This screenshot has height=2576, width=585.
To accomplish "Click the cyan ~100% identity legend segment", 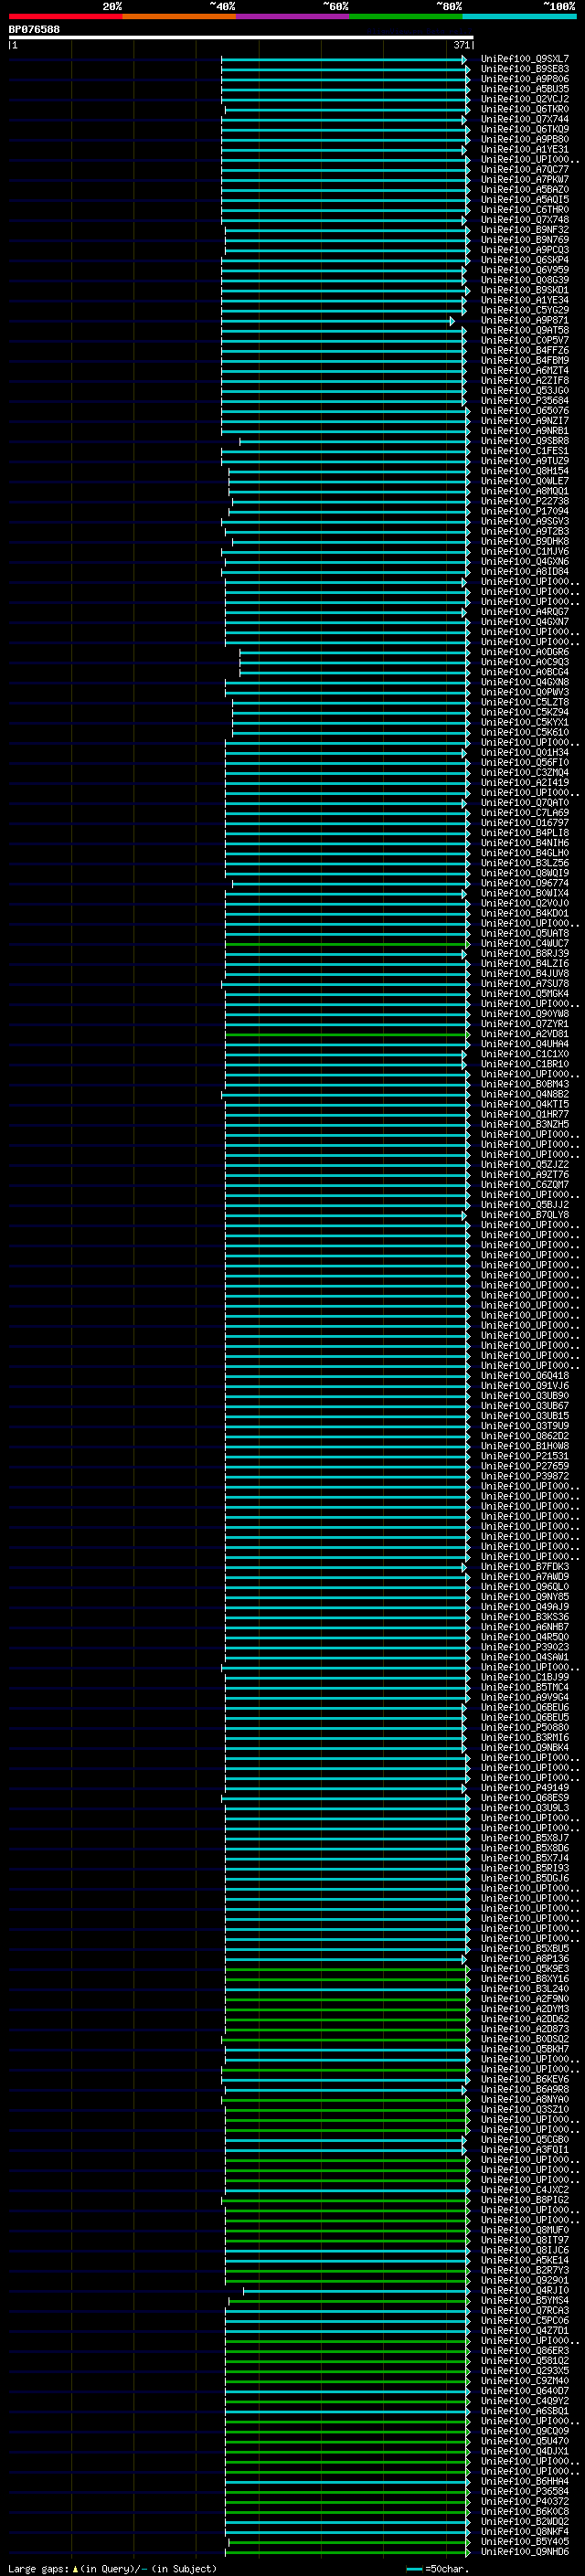I will pyautogui.click(x=519, y=16).
